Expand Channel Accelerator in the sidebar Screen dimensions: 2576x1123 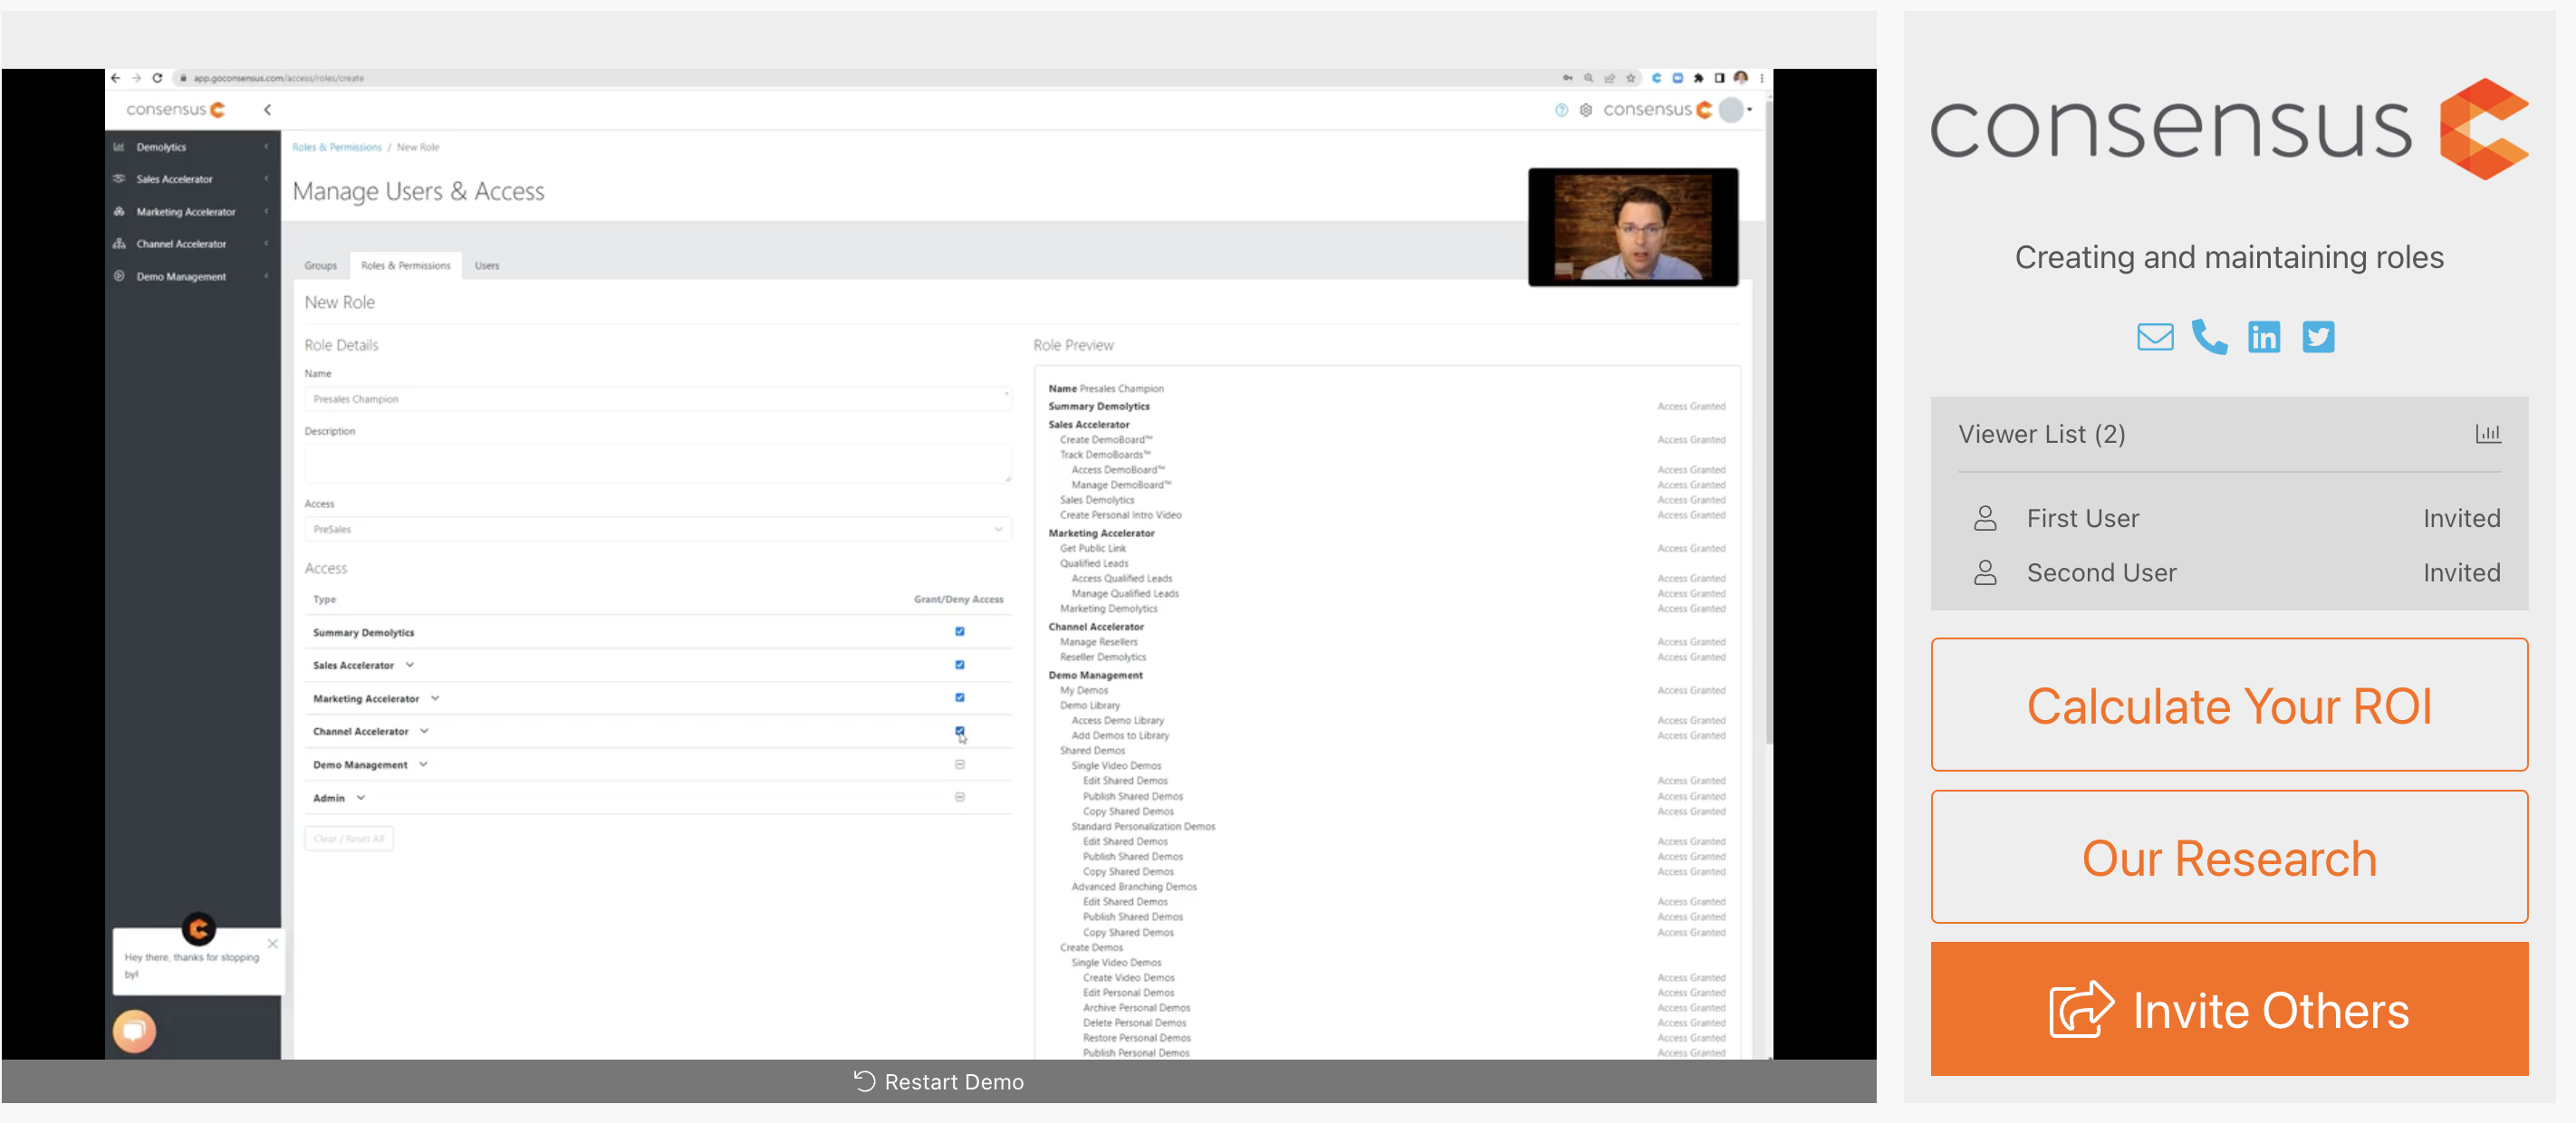pyautogui.click(x=192, y=244)
